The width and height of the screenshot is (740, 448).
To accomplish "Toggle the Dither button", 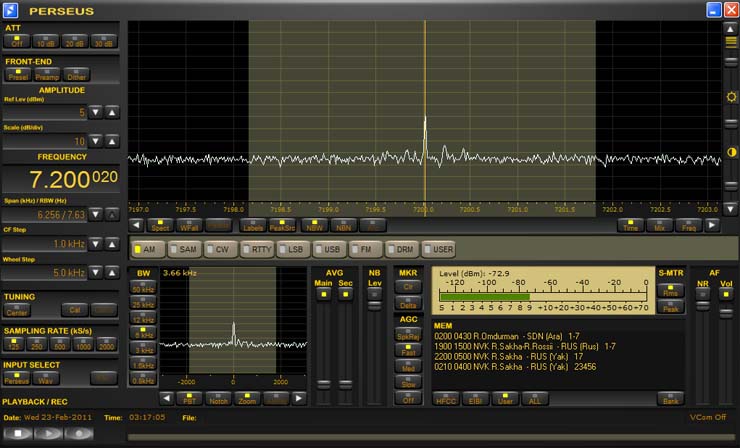I will (76, 75).
